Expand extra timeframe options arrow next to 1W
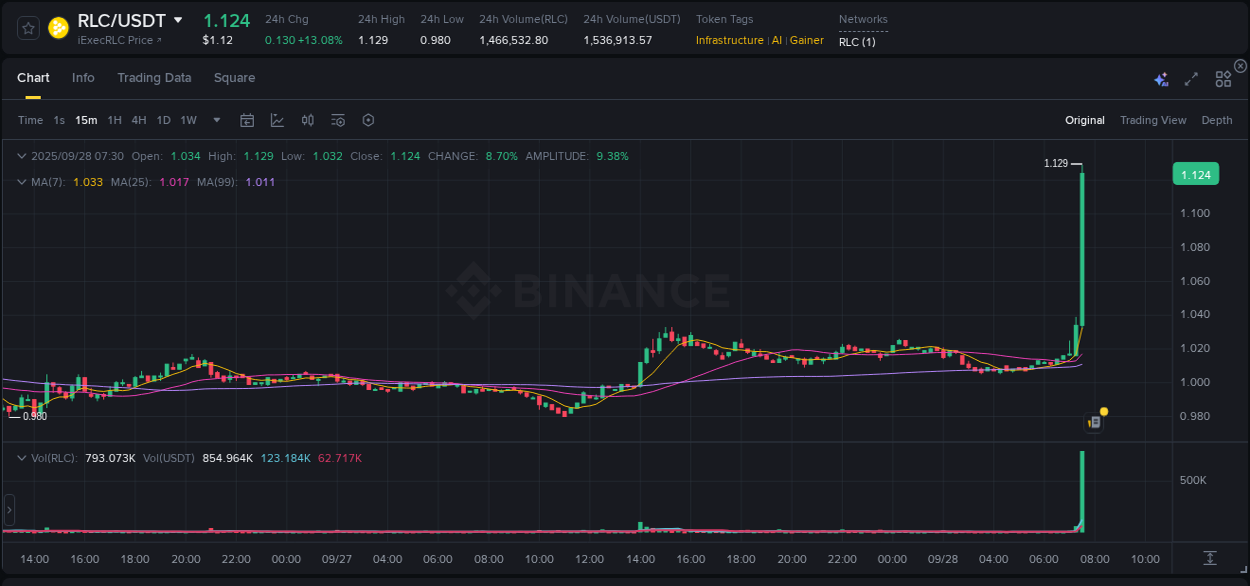The width and height of the screenshot is (1250, 586). pyautogui.click(x=215, y=119)
